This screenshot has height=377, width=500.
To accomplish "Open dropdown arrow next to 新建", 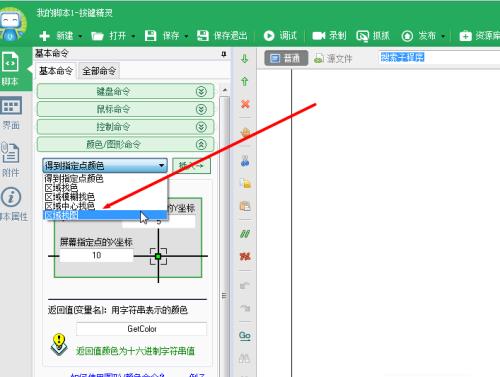I will coord(80,36).
